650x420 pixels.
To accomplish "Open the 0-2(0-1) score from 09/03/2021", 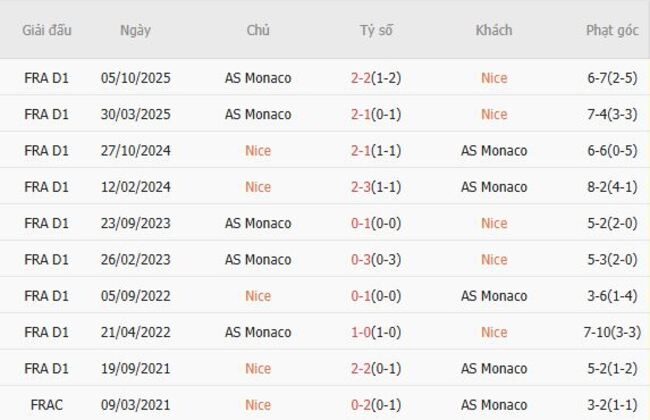I will coord(376,405).
